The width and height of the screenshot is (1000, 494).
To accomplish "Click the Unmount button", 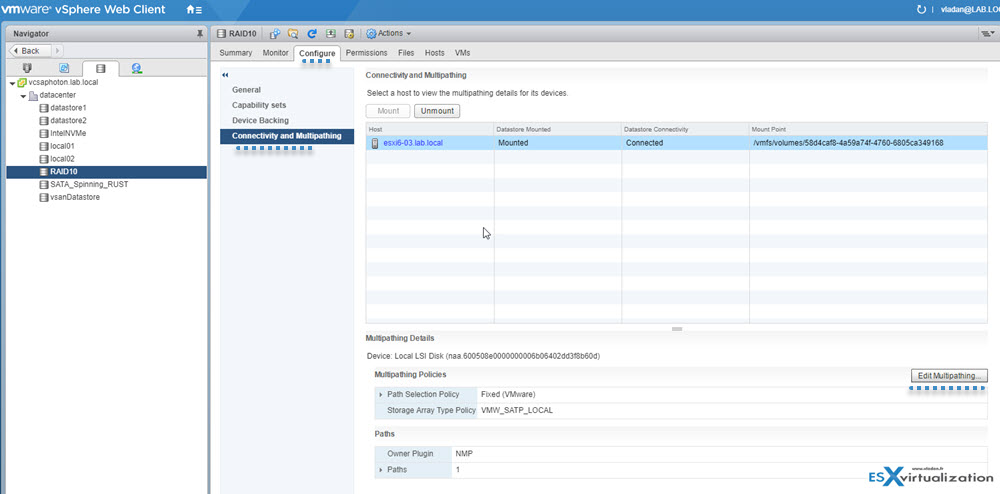I will coord(438,111).
